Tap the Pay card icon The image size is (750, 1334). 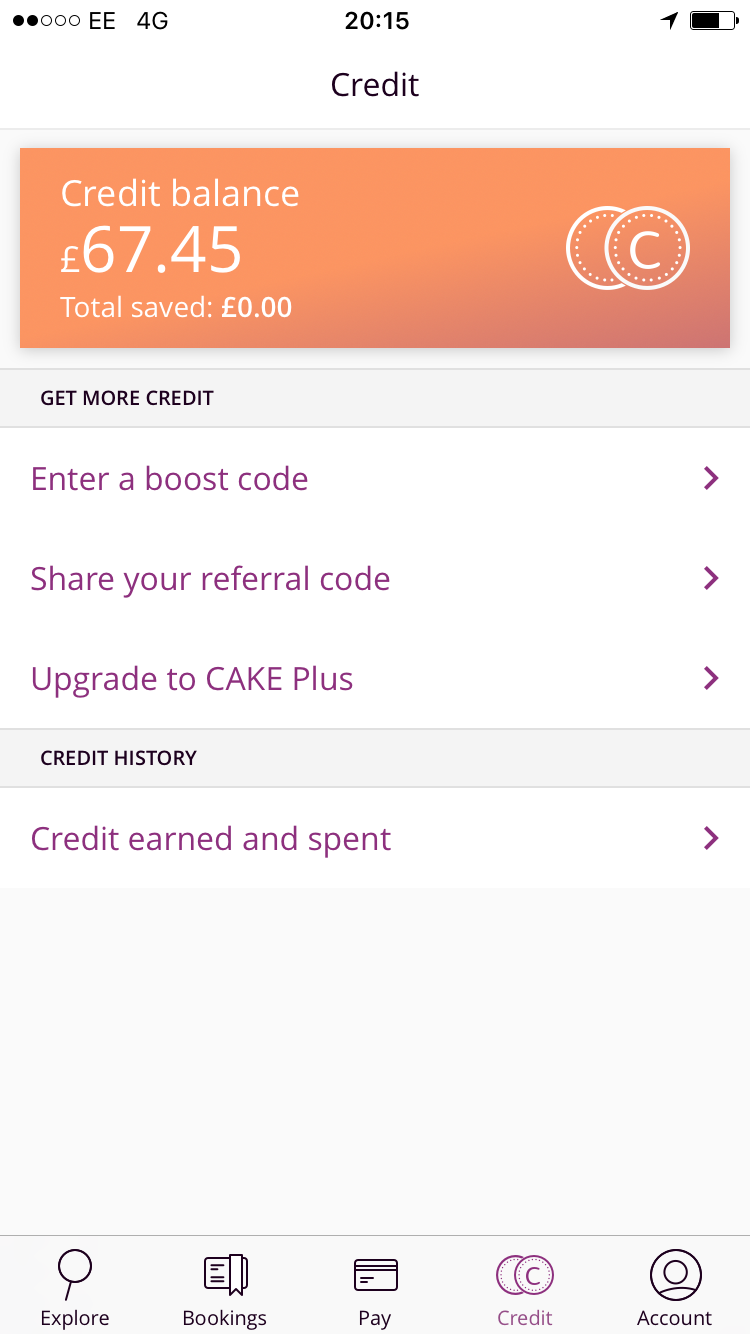coord(375,1274)
